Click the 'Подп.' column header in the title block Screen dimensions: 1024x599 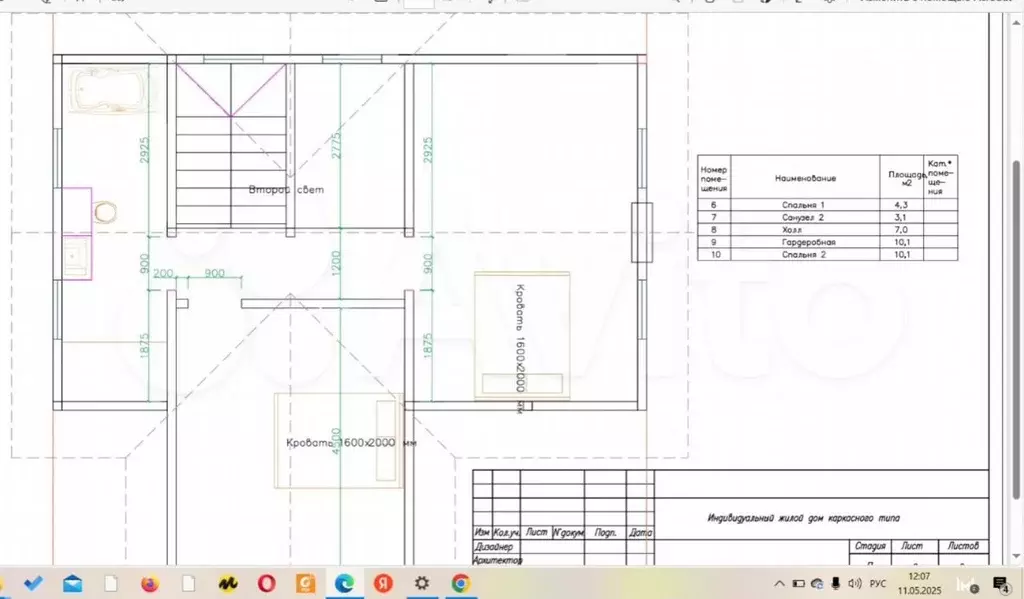point(605,532)
